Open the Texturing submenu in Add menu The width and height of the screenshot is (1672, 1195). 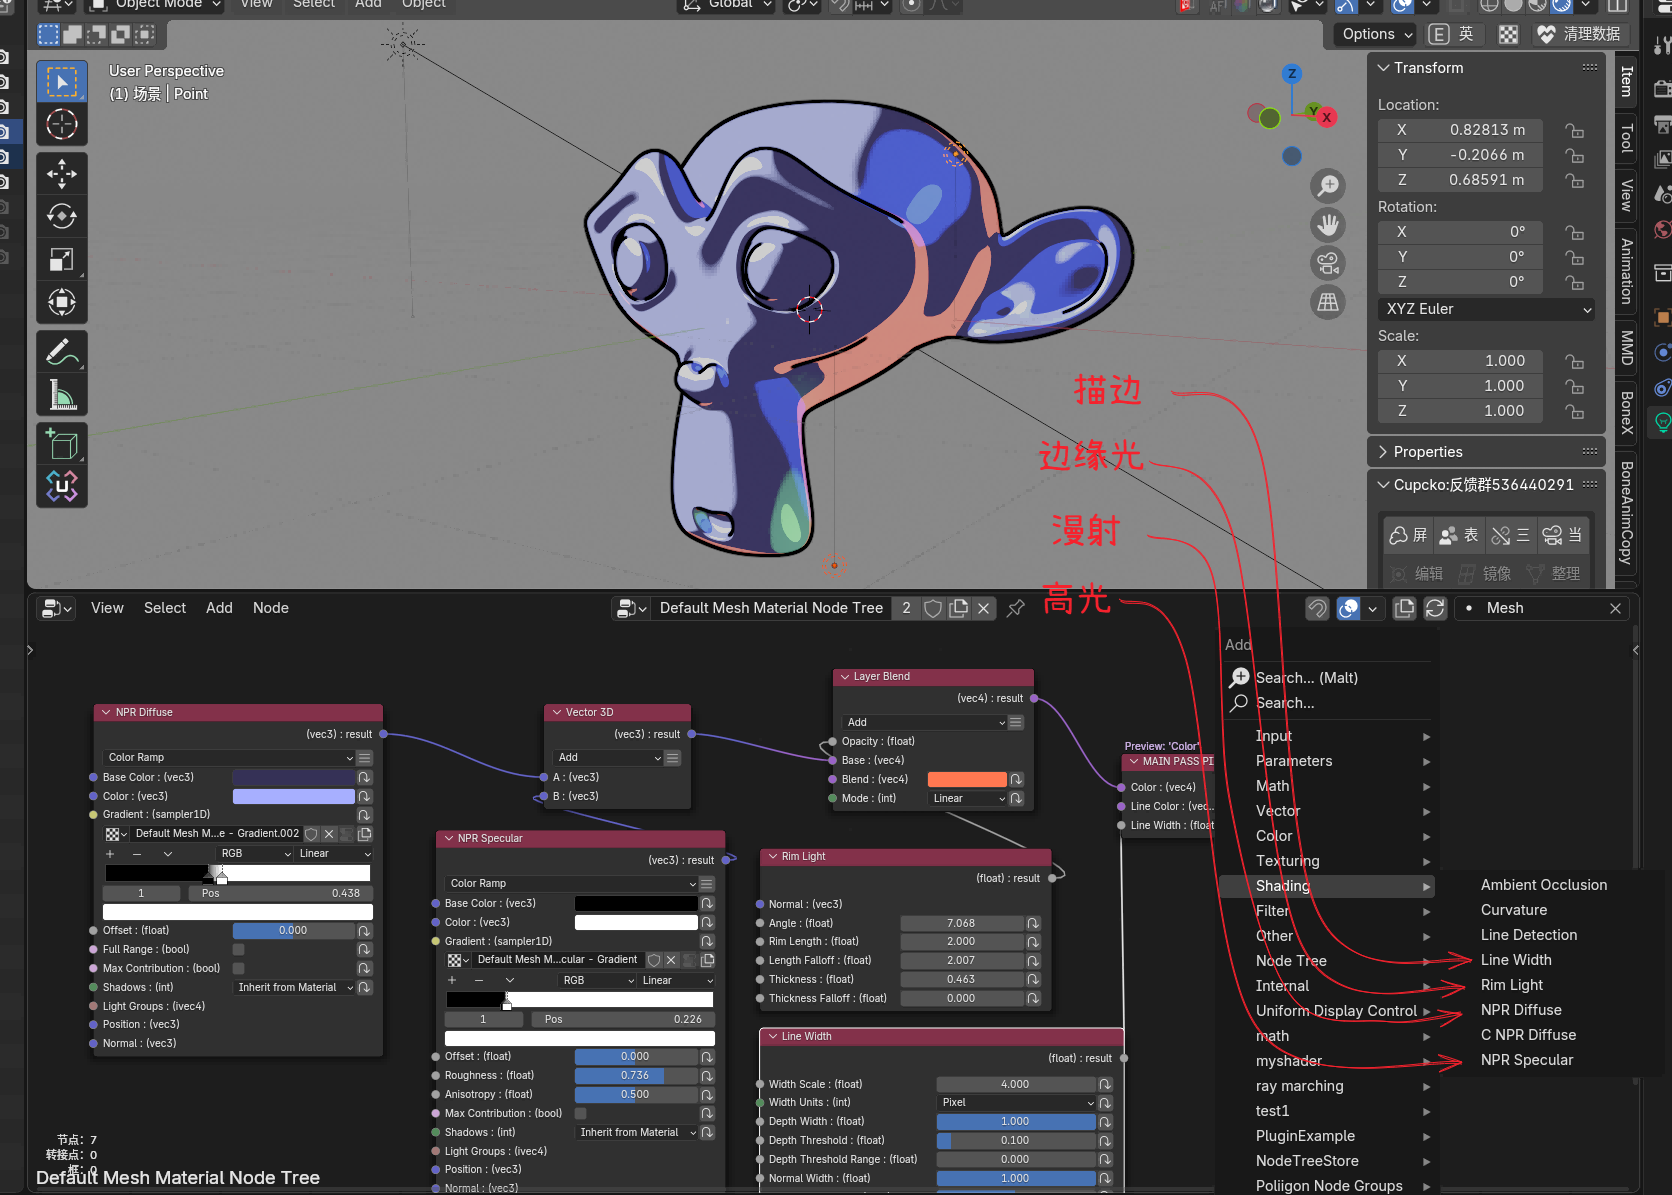click(x=1288, y=861)
